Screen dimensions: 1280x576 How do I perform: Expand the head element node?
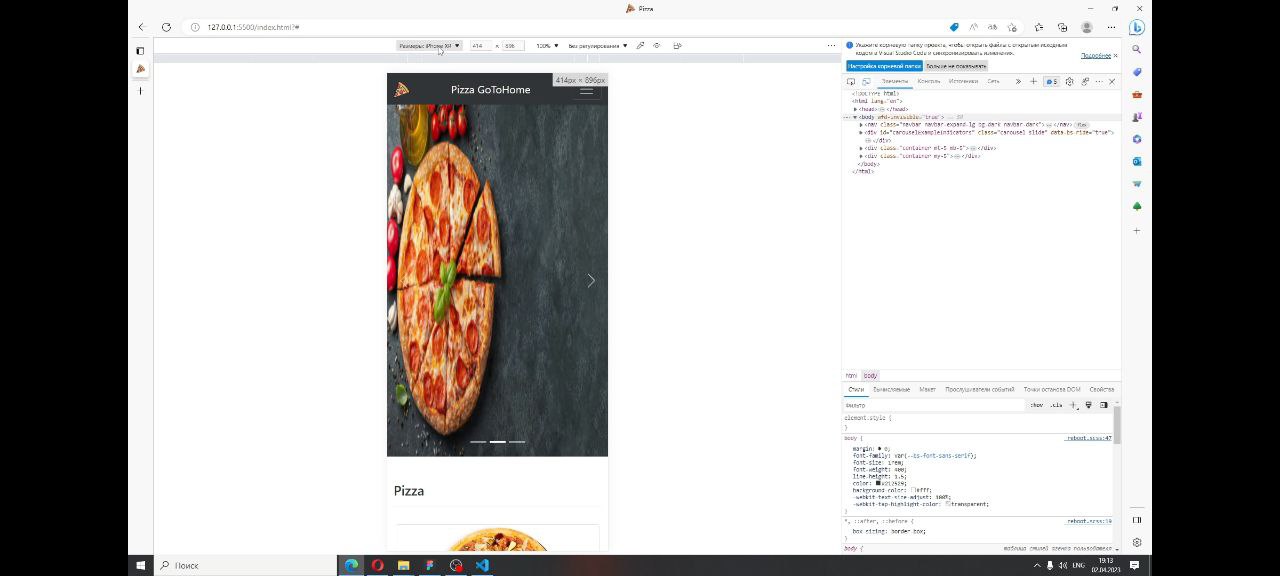pyautogui.click(x=855, y=109)
